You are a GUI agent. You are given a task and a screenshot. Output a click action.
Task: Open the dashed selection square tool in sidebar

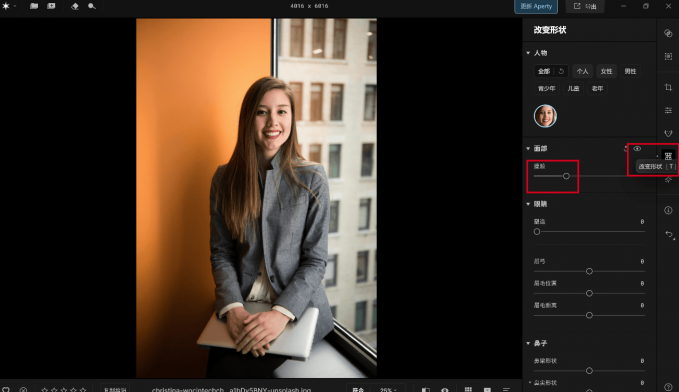click(x=668, y=56)
